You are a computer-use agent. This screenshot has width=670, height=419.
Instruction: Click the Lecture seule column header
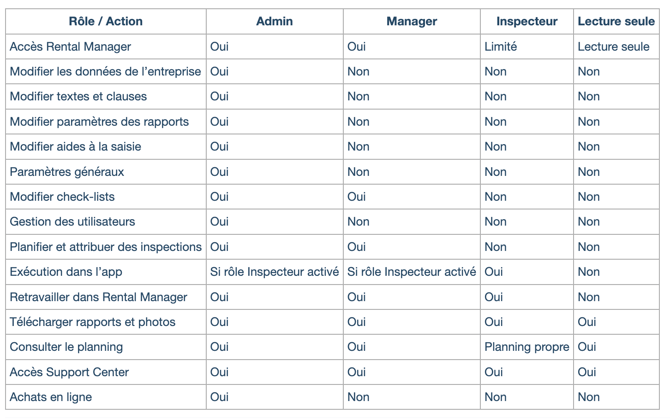click(x=616, y=21)
